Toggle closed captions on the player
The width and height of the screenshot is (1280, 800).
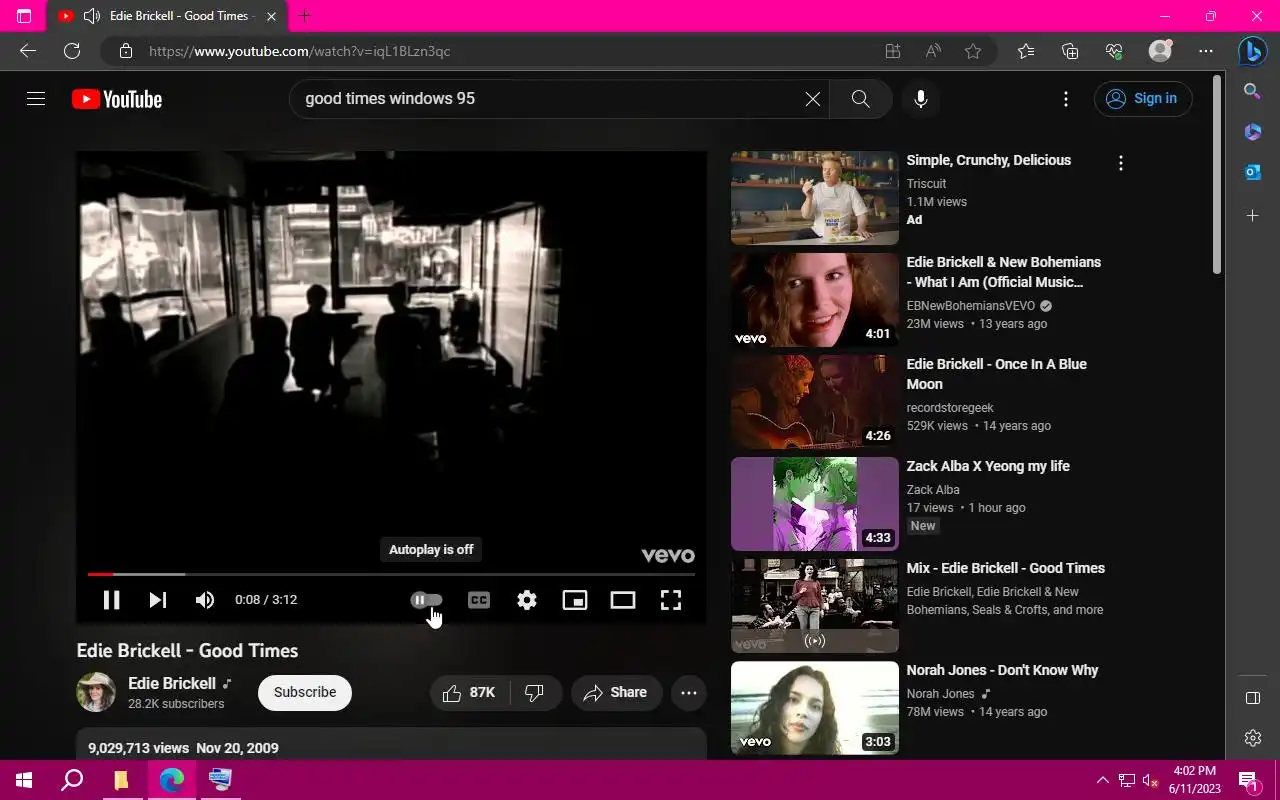(479, 600)
